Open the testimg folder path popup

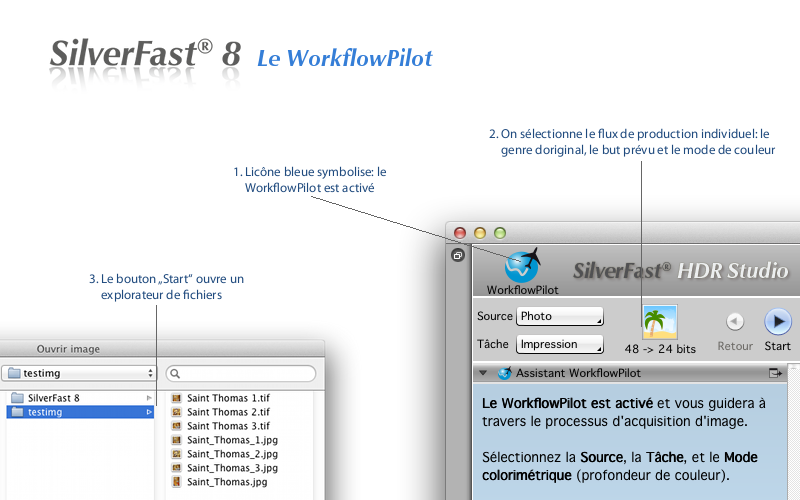[79, 373]
